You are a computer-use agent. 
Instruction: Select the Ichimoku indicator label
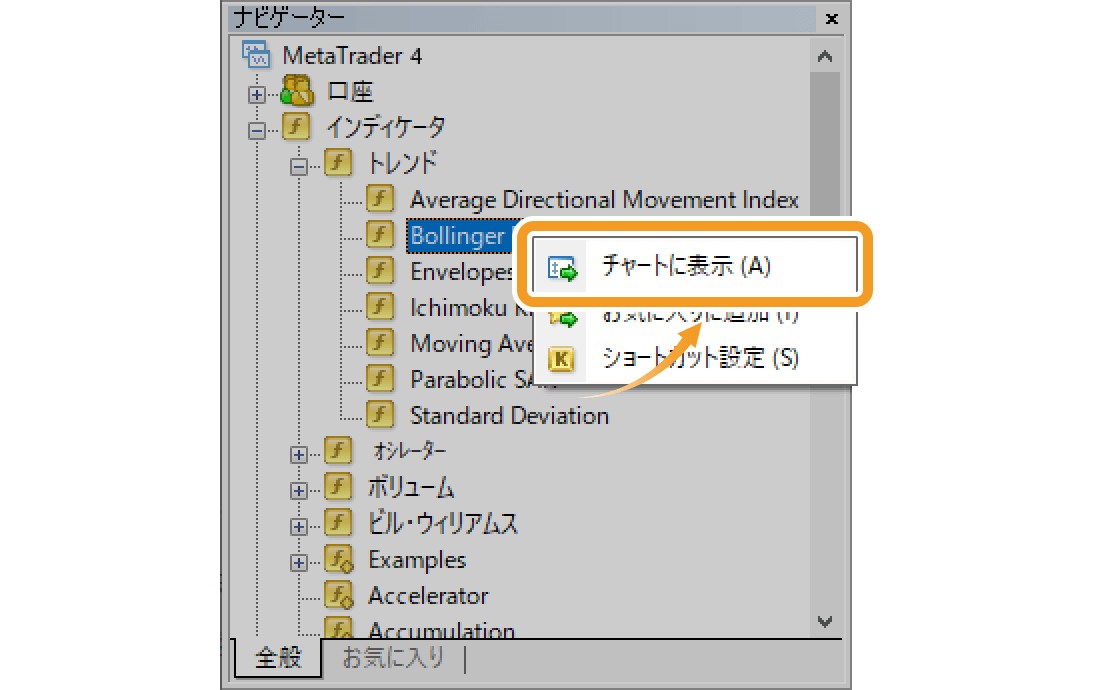click(x=470, y=308)
